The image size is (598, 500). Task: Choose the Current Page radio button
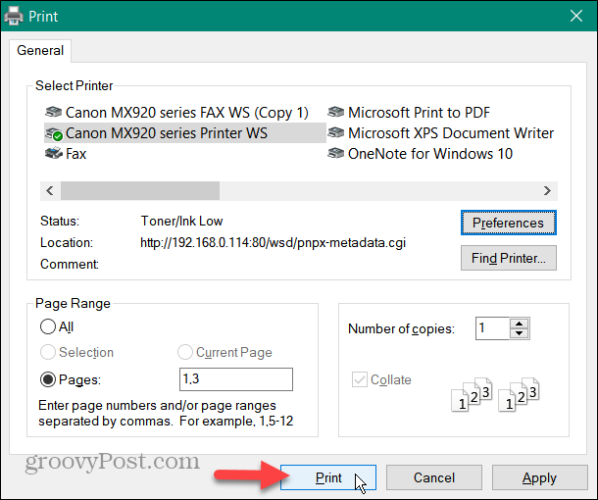[185, 352]
